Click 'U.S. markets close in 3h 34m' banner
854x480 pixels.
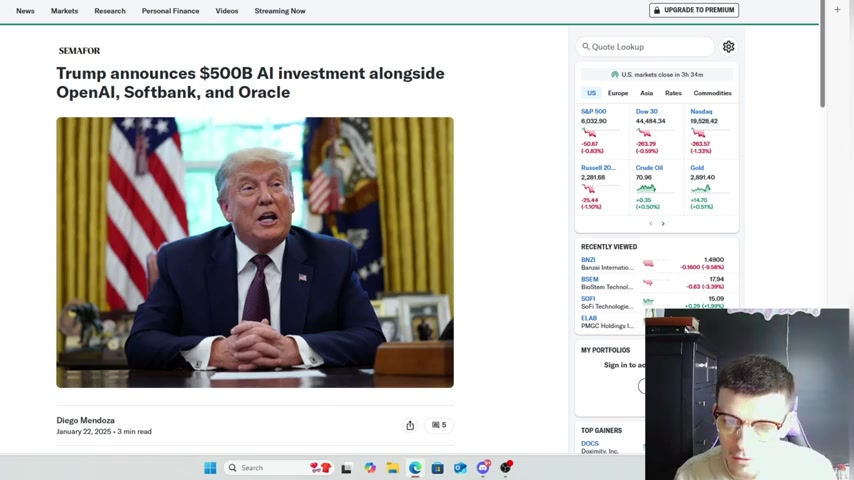tap(657, 75)
